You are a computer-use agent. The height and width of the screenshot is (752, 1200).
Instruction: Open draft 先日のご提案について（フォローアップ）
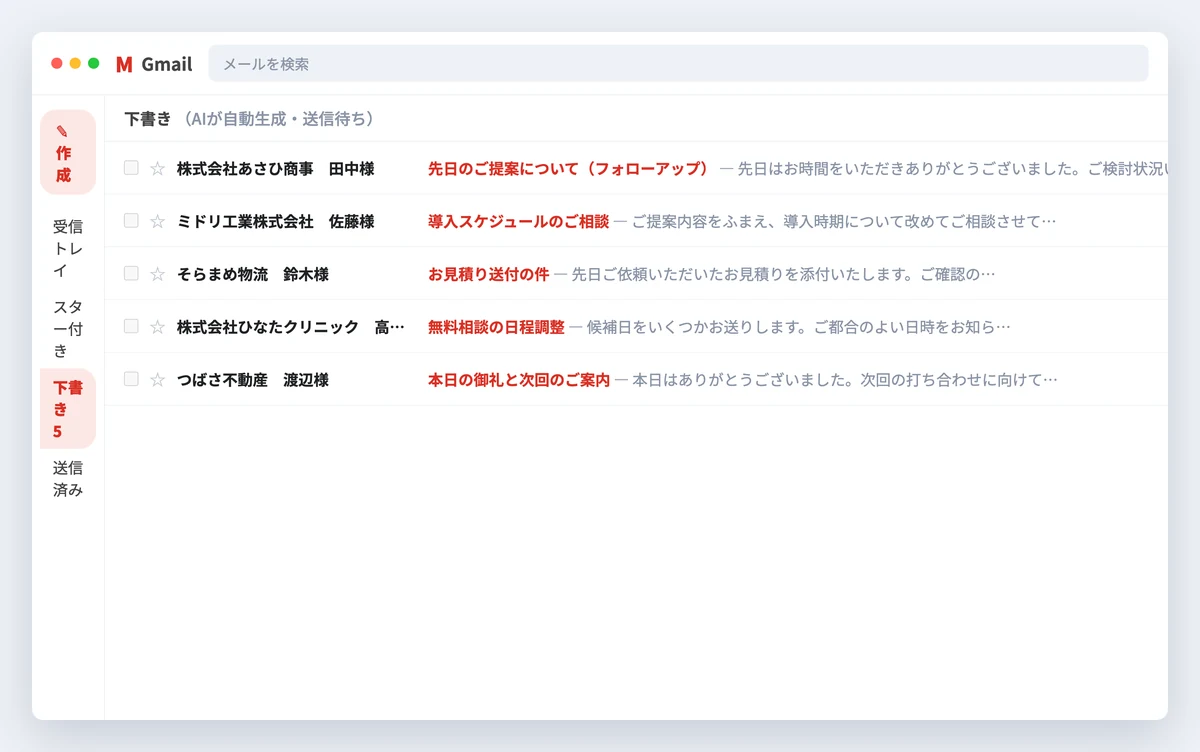pos(568,169)
